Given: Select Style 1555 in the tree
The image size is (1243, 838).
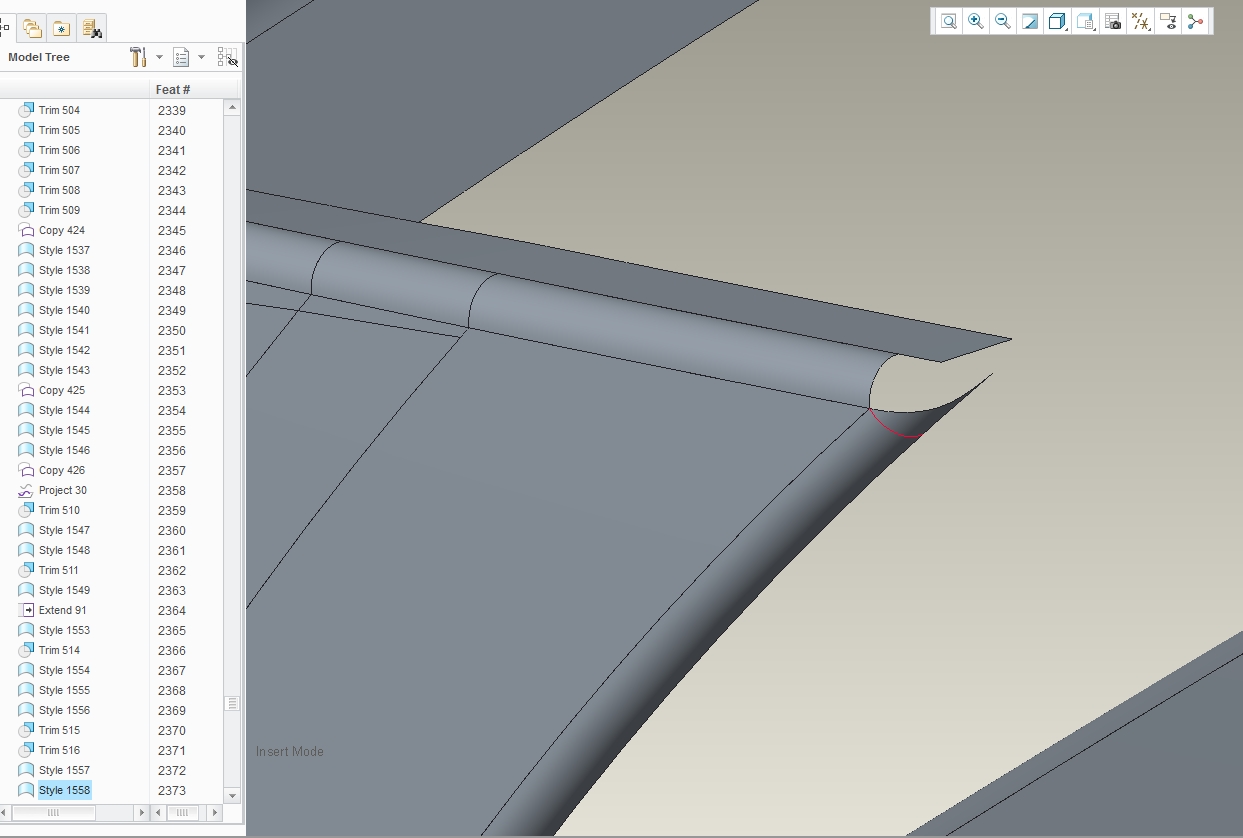Looking at the screenshot, I should point(64,690).
